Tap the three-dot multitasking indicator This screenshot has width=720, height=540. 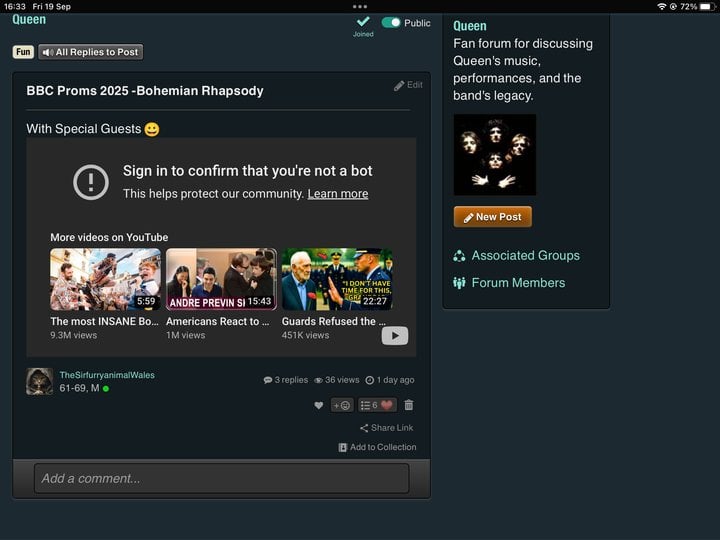pos(360,6)
